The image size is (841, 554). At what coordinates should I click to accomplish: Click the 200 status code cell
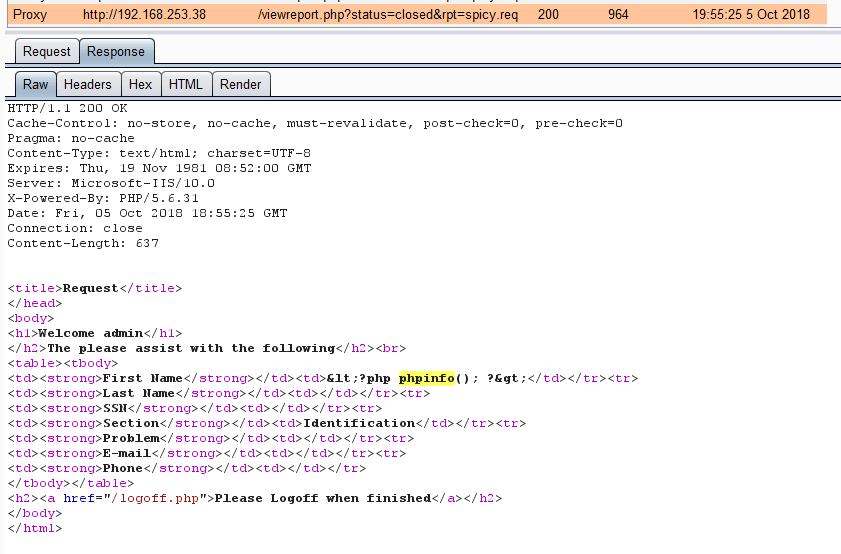tap(548, 16)
